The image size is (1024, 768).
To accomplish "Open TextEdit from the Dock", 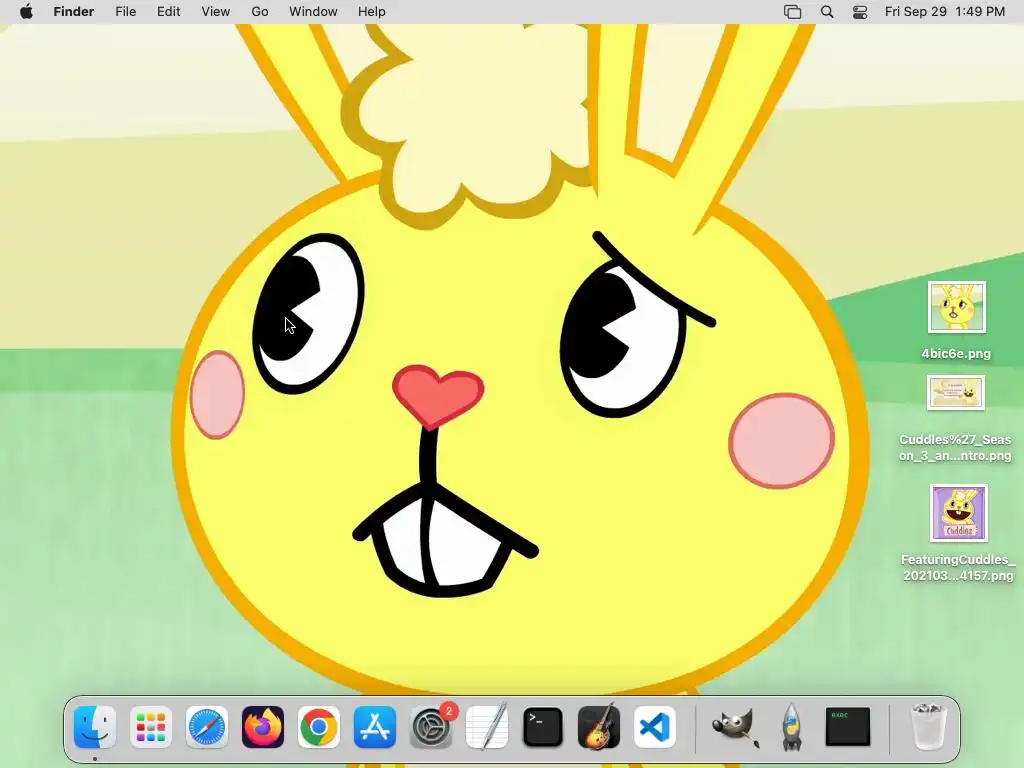I will pos(487,727).
